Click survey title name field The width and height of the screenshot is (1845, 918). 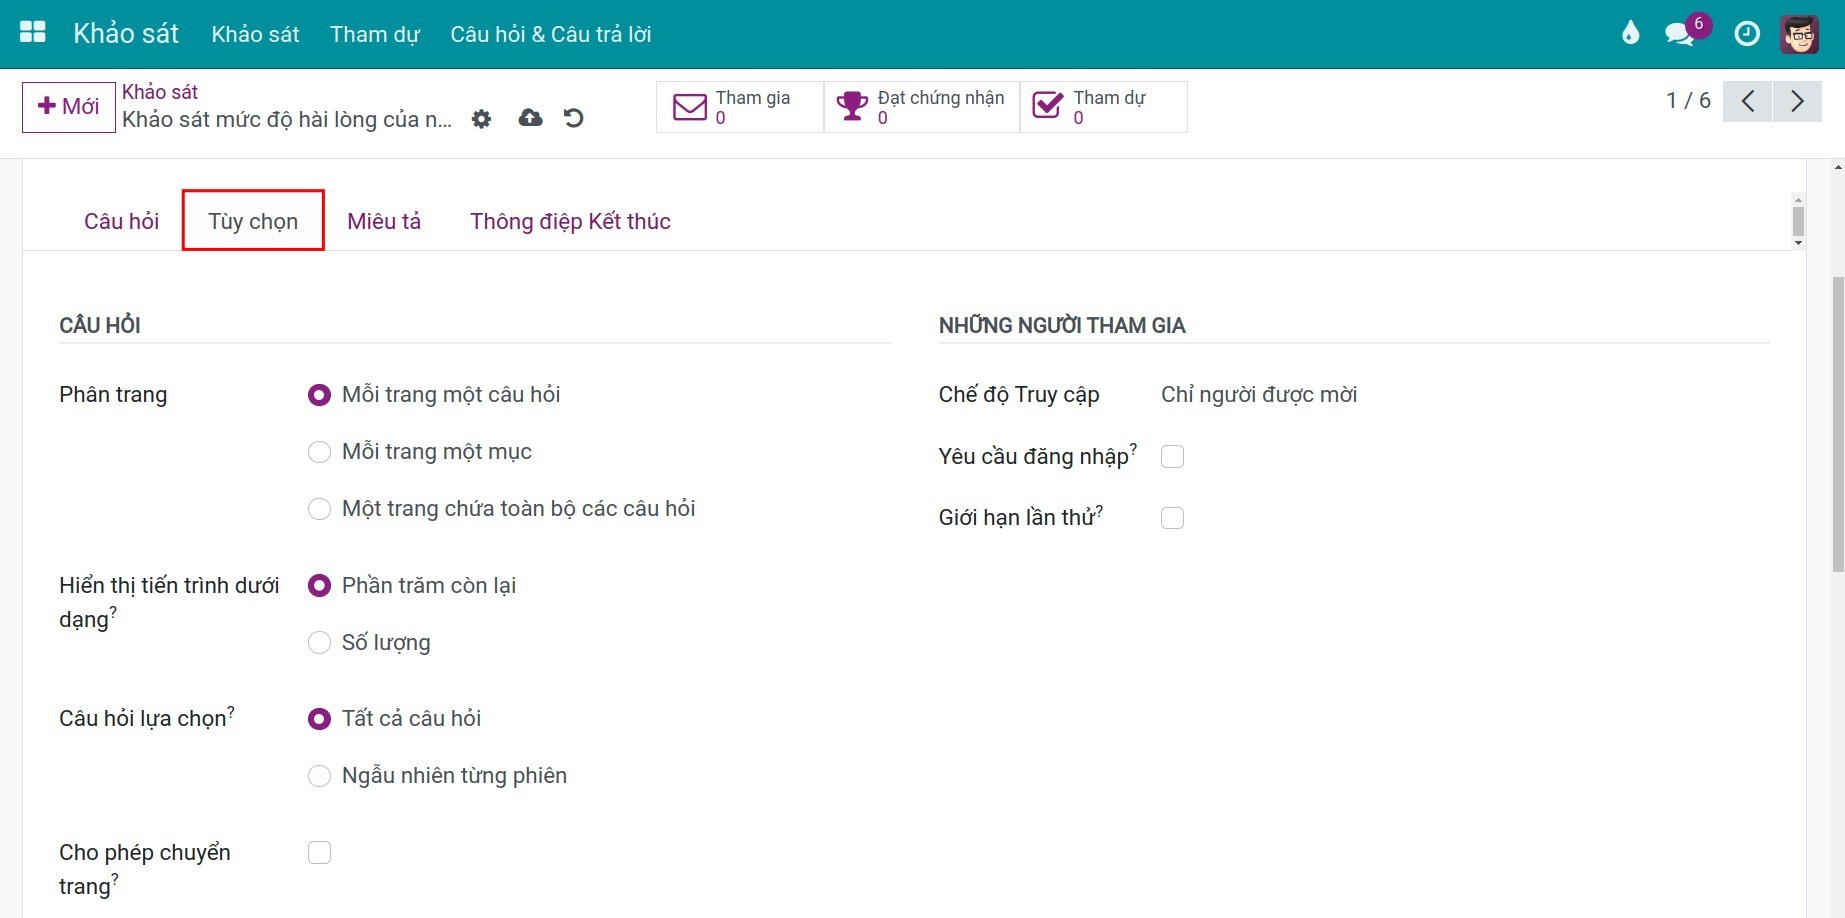[x=287, y=120]
